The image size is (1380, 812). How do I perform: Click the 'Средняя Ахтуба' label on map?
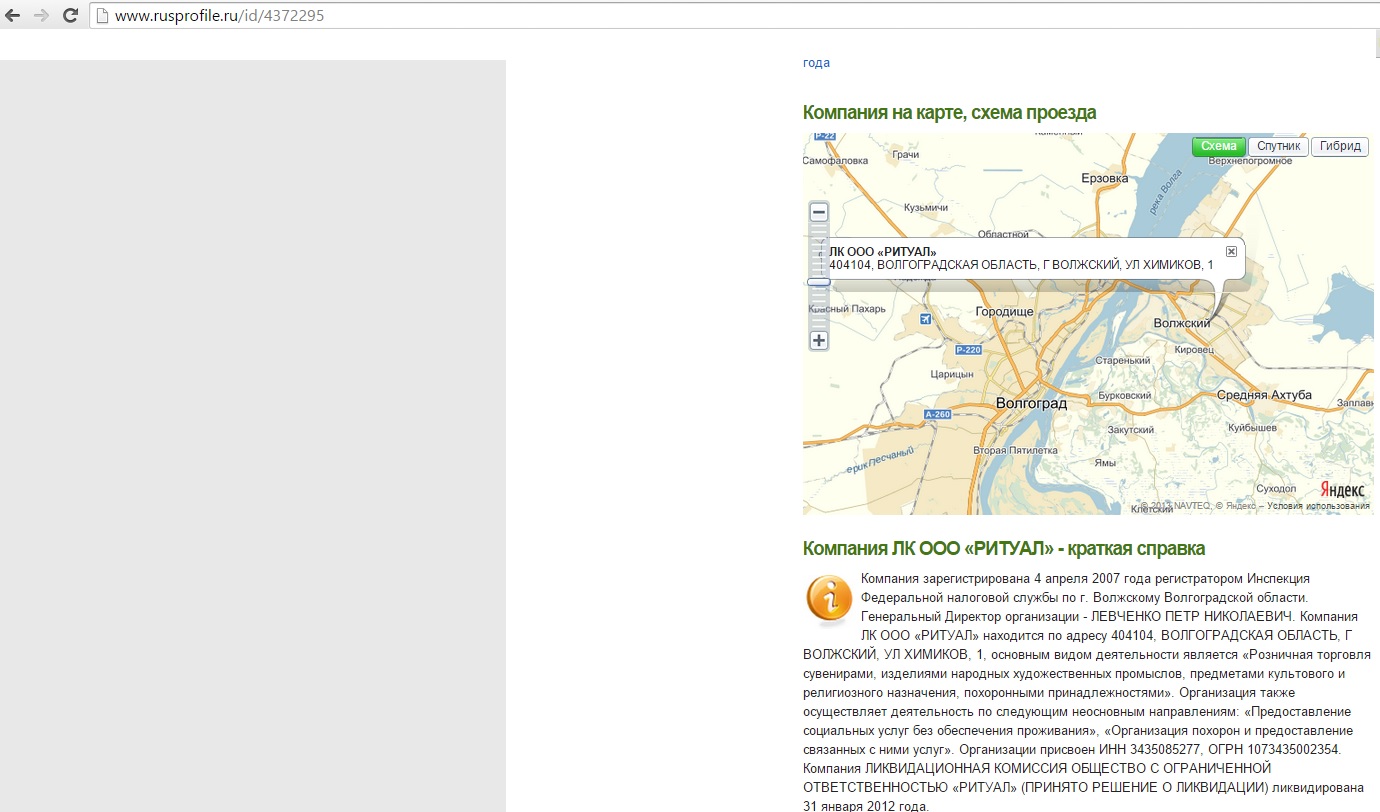(x=1263, y=395)
